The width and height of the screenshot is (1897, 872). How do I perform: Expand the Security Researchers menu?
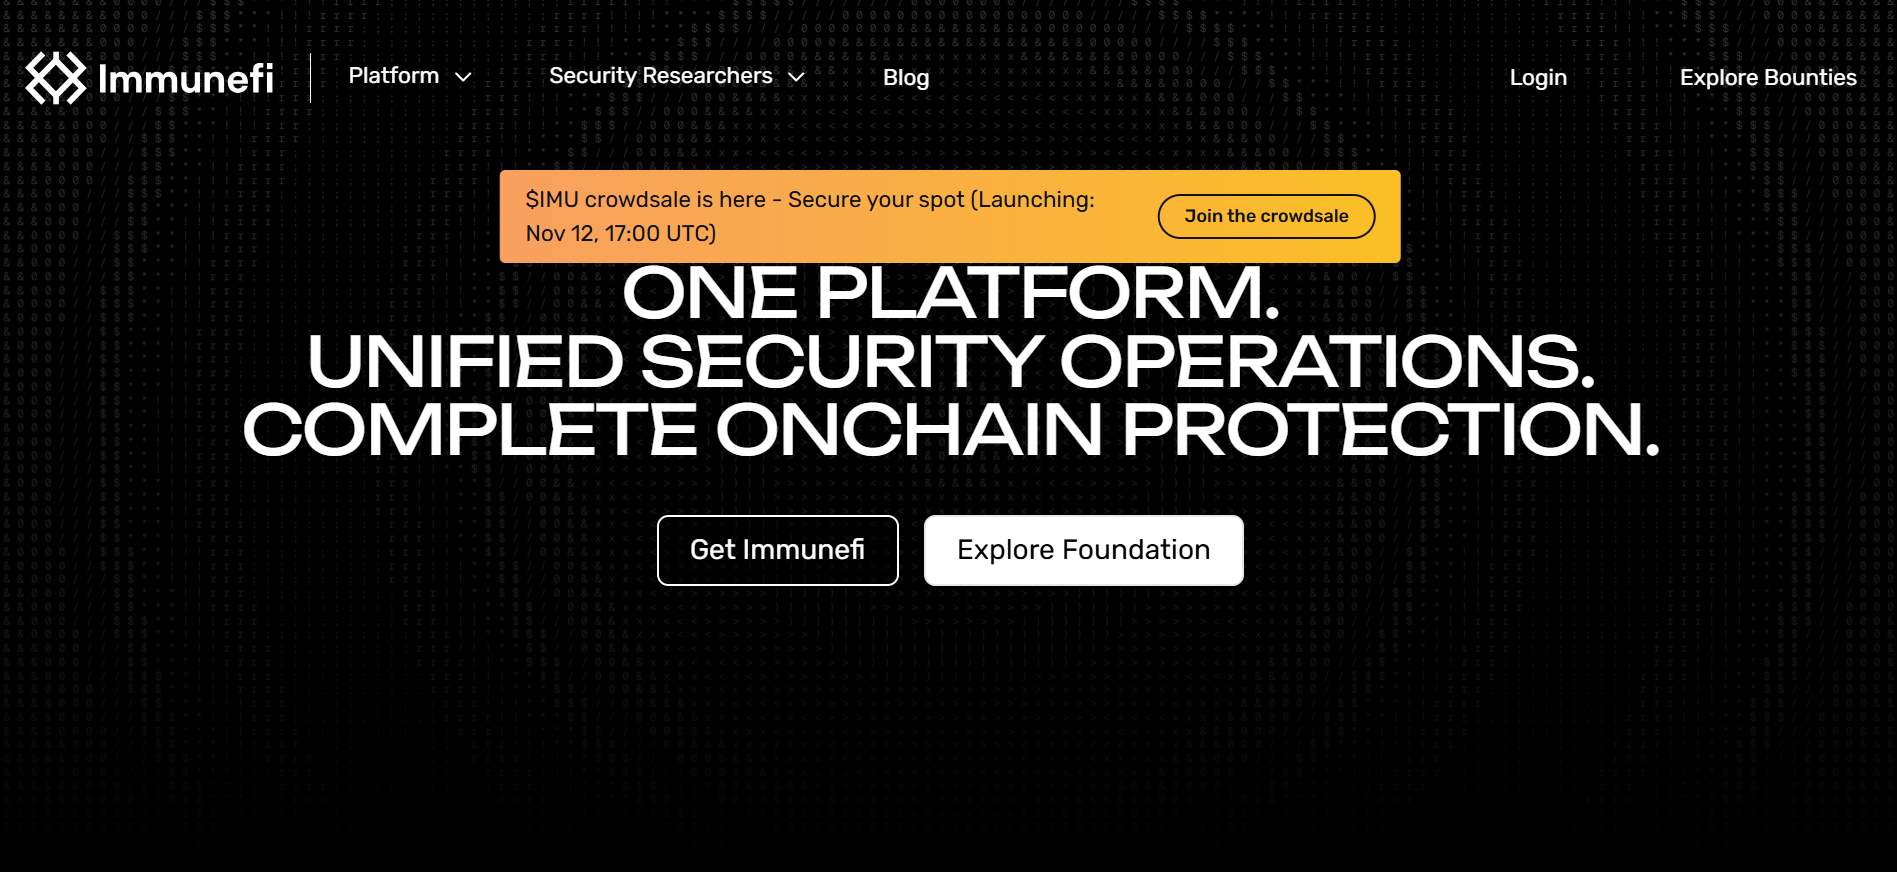662,76
